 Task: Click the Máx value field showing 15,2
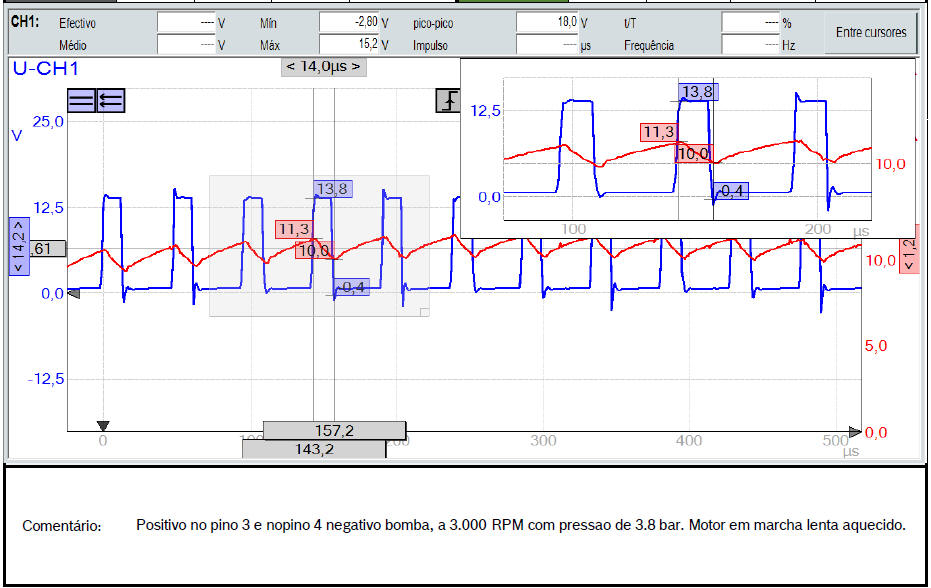click(349, 44)
